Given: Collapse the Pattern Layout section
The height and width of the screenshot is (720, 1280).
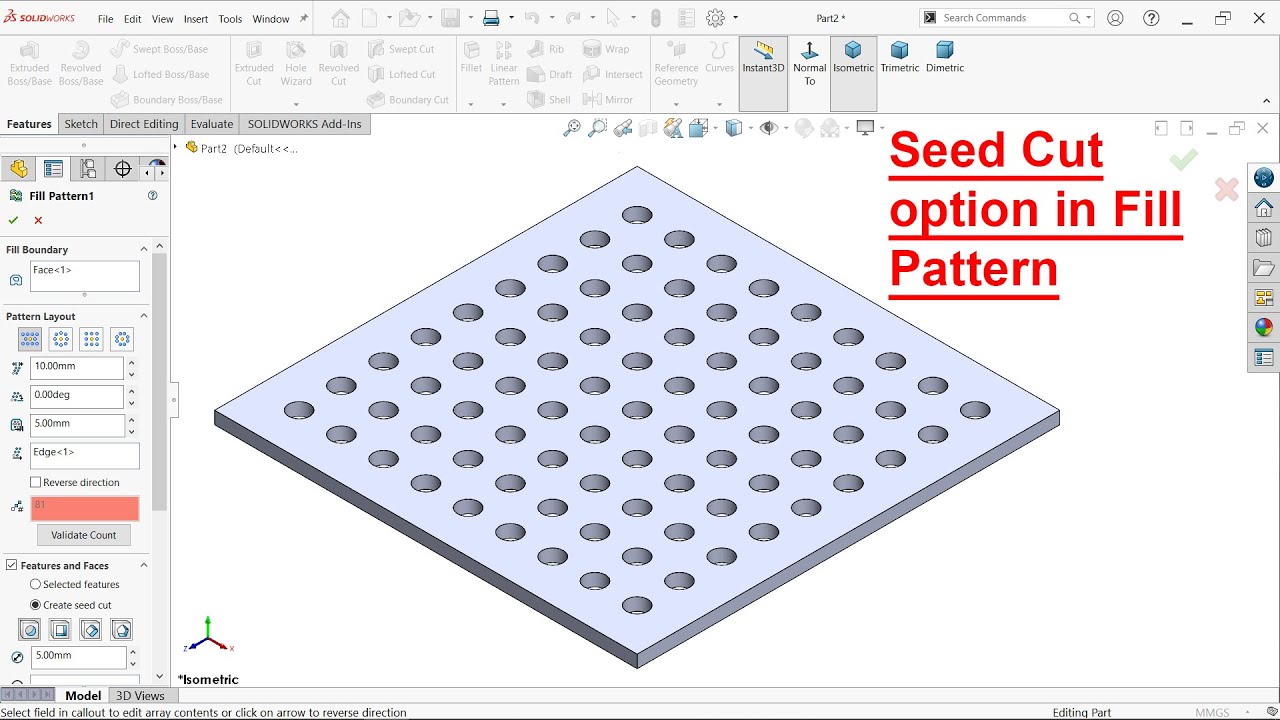Looking at the screenshot, I should tap(143, 316).
